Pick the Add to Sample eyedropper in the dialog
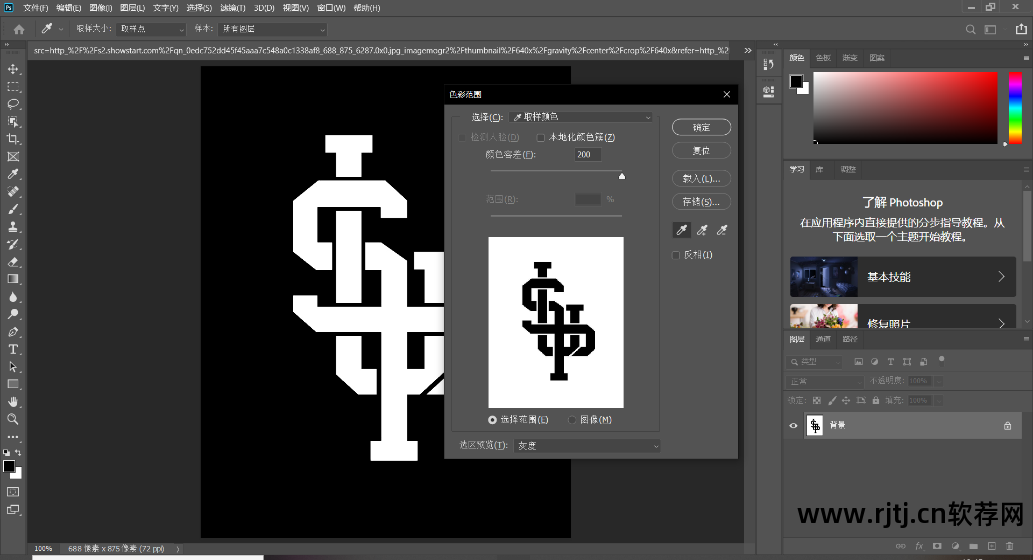Viewport: 1033px width, 560px height. (x=702, y=230)
